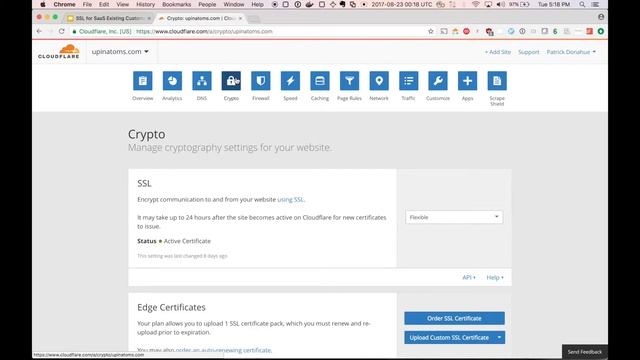Open the Firewall shield icon
This screenshot has height=360, width=640.
point(261,81)
